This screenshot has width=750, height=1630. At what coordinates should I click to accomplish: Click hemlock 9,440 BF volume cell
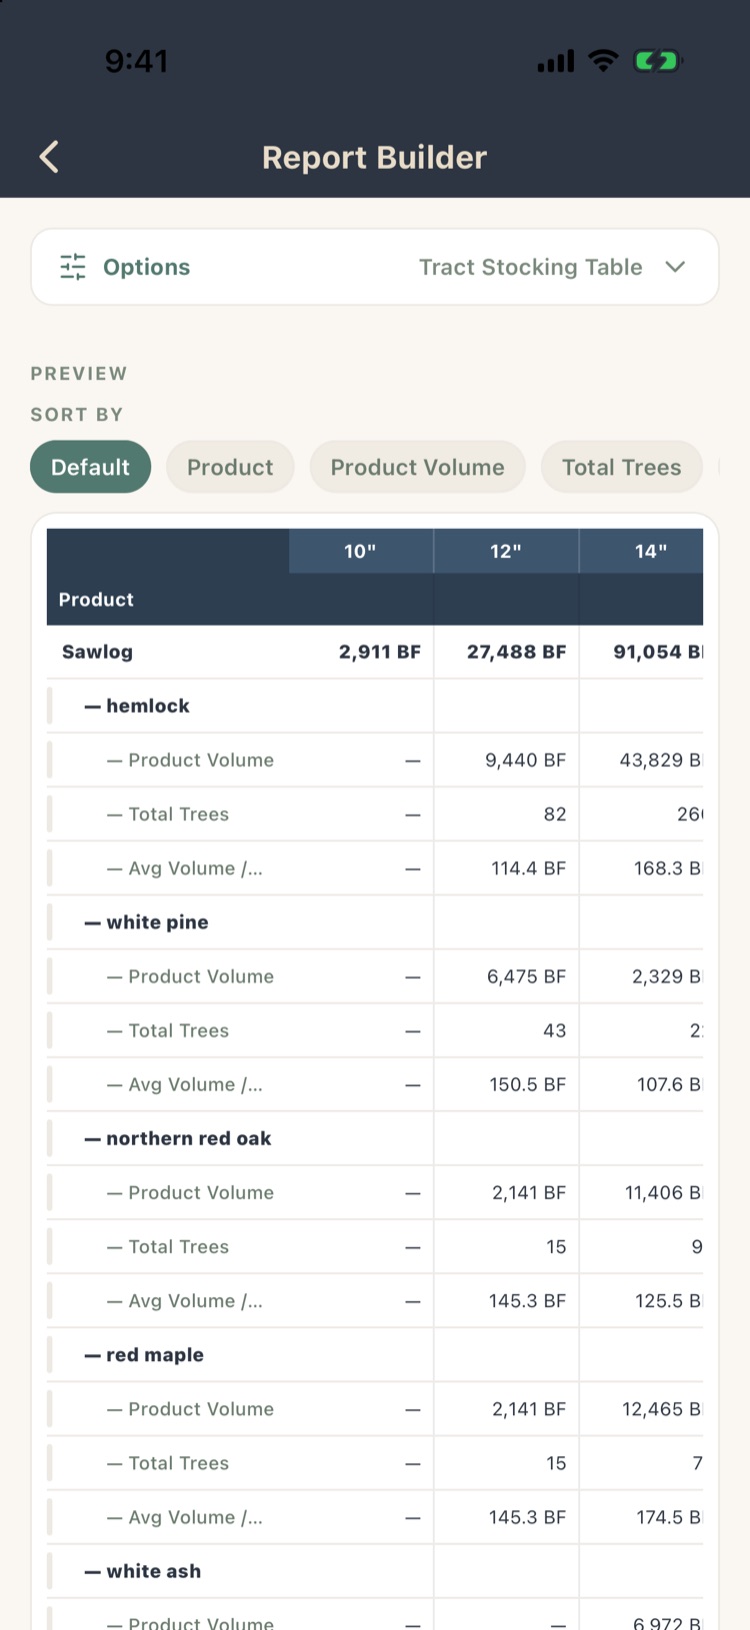[x=525, y=760]
